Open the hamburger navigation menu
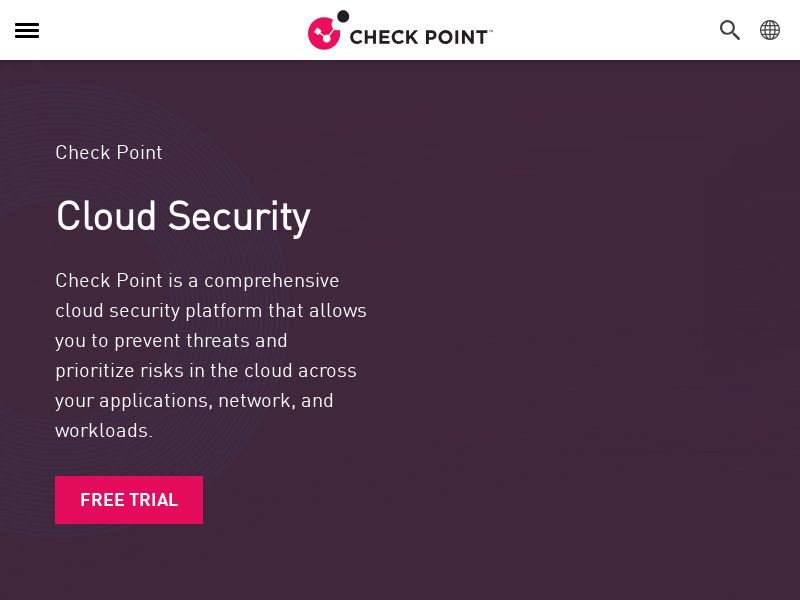Image resolution: width=800 pixels, height=600 pixels. click(27, 30)
